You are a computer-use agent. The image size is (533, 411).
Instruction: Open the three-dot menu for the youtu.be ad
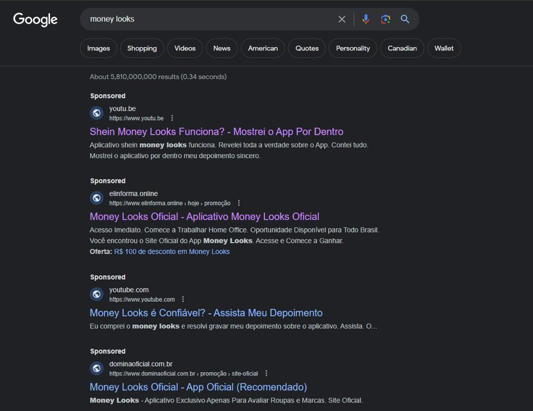(x=172, y=118)
